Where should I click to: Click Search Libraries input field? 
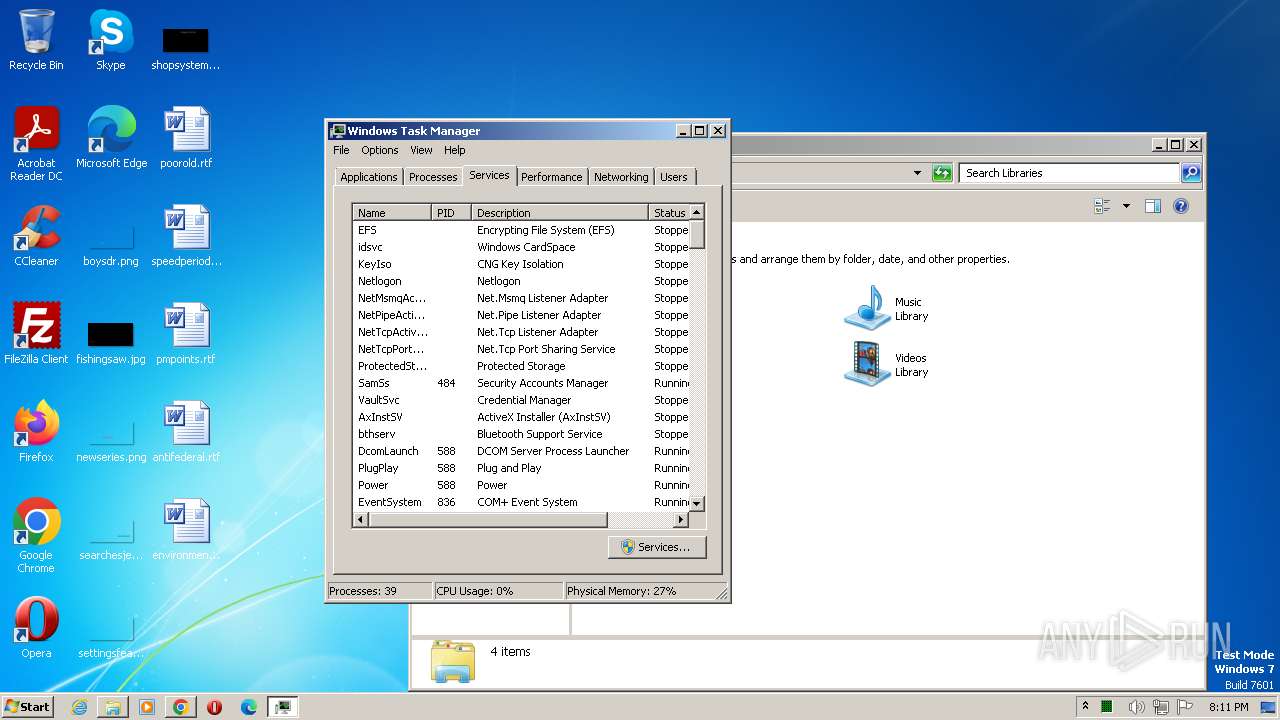[1069, 173]
